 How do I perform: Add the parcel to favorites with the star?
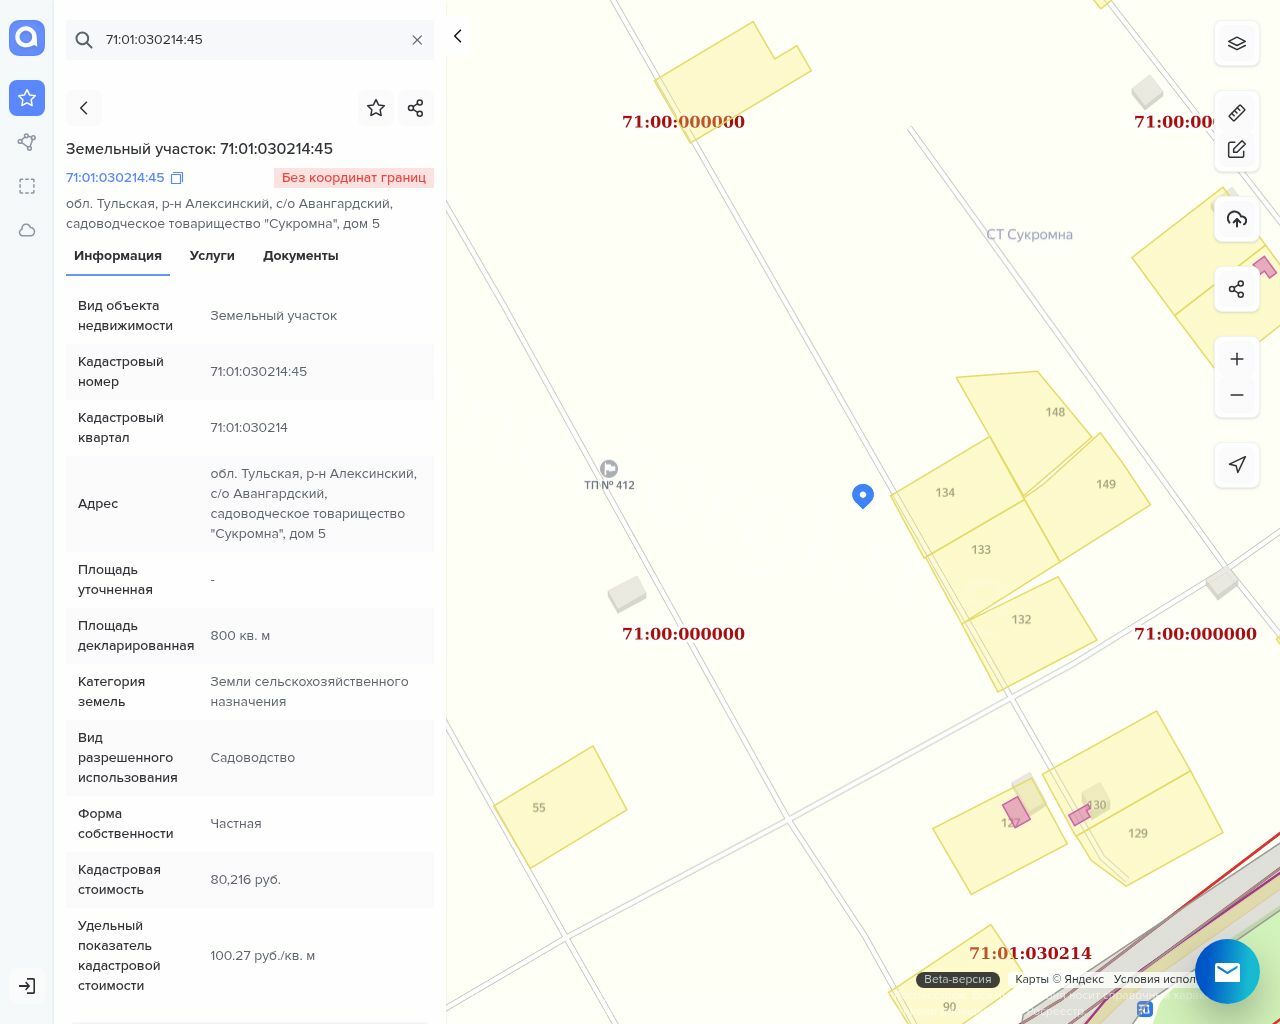click(376, 108)
